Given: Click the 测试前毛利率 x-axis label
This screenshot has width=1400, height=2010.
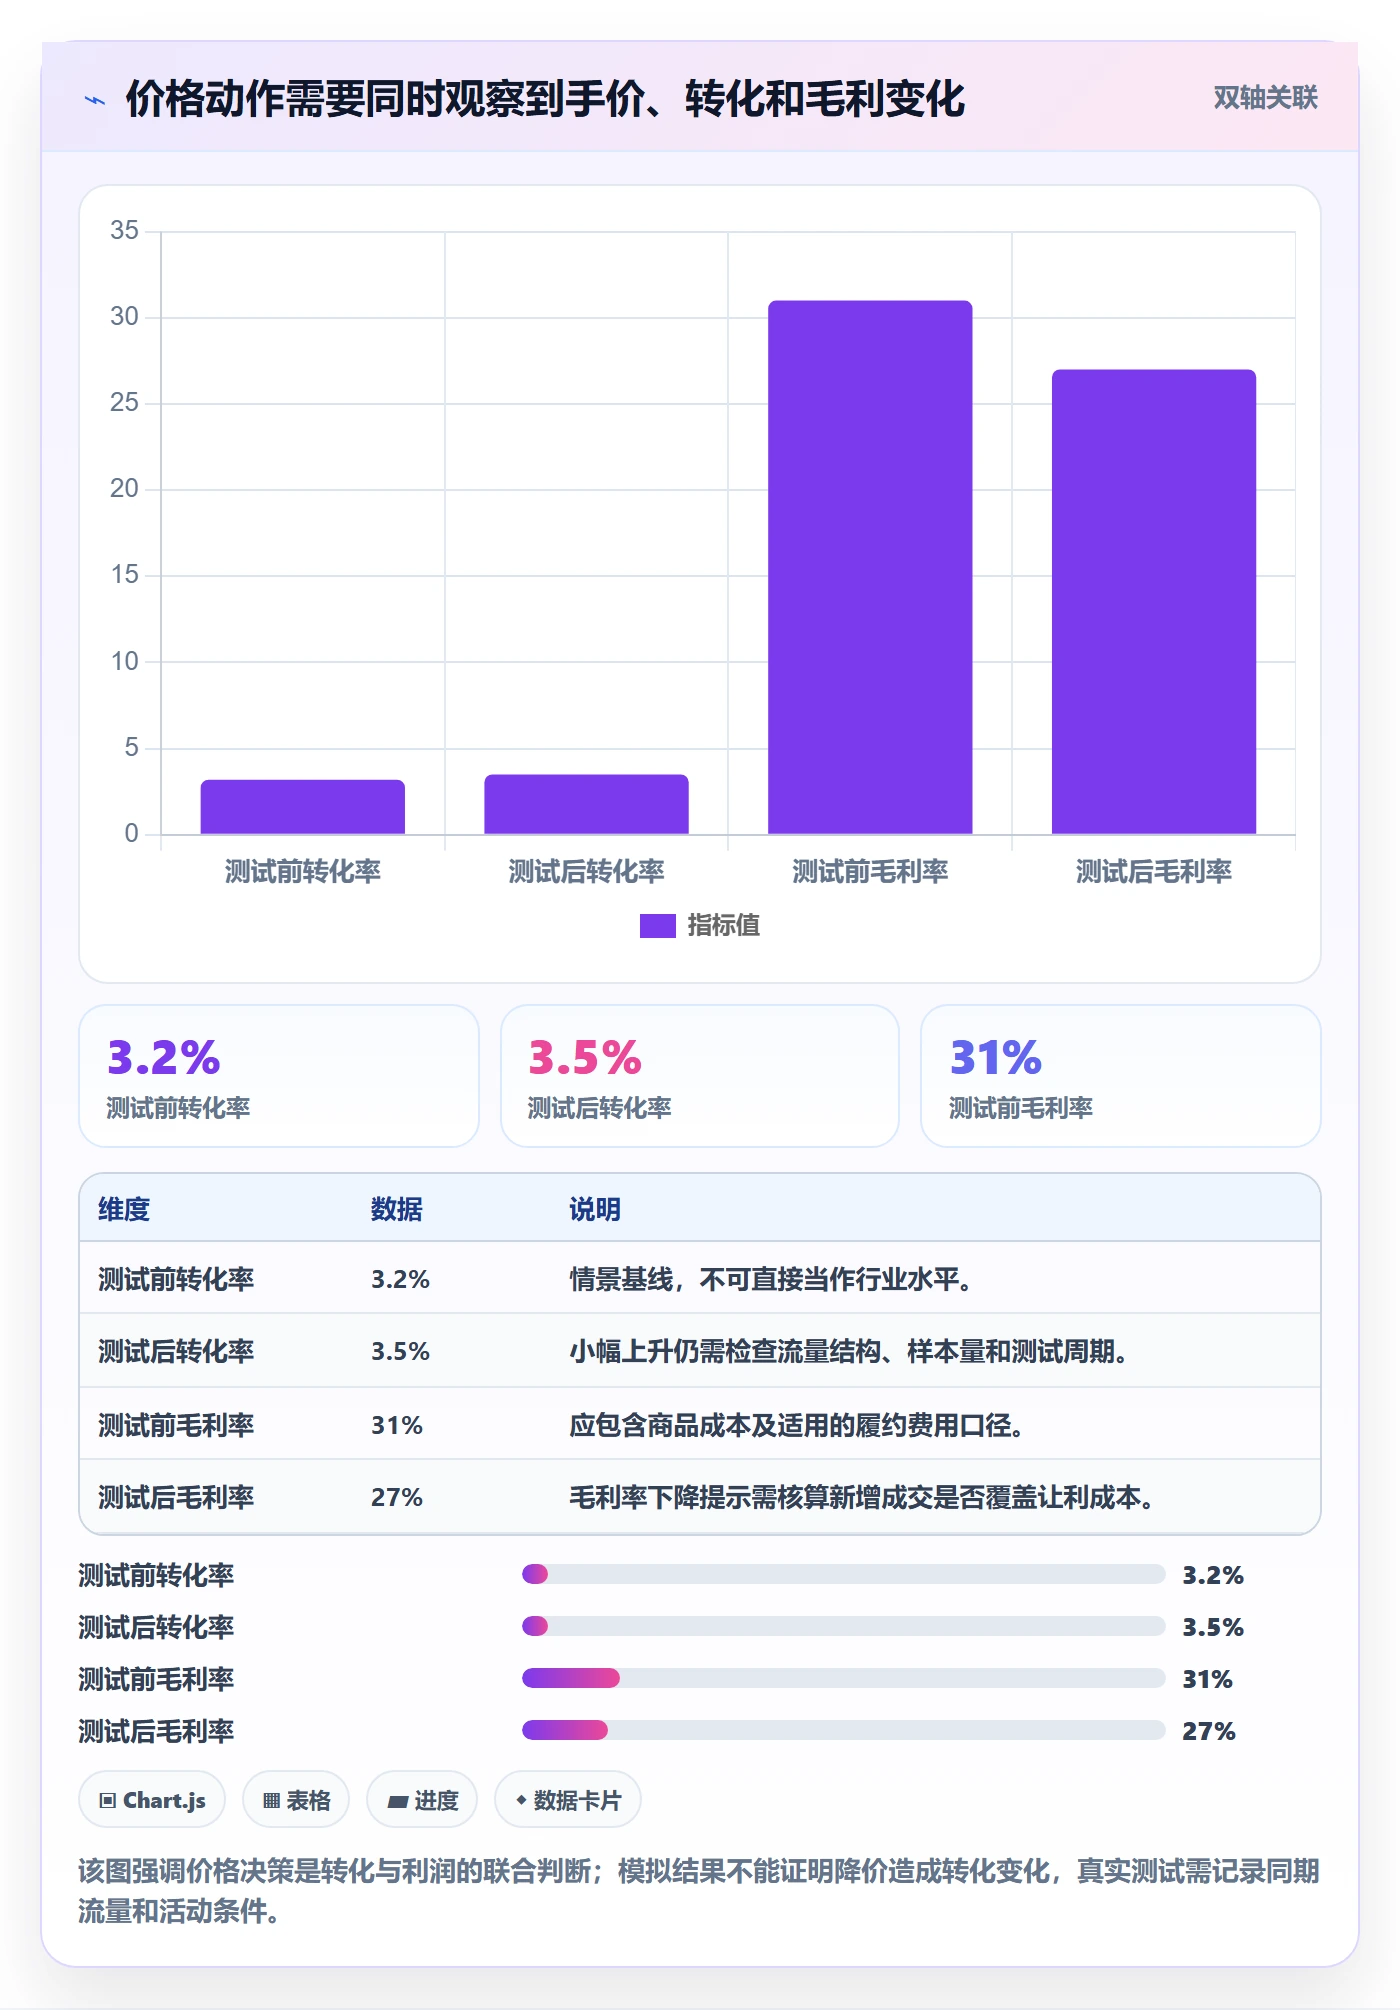Looking at the screenshot, I should (870, 871).
